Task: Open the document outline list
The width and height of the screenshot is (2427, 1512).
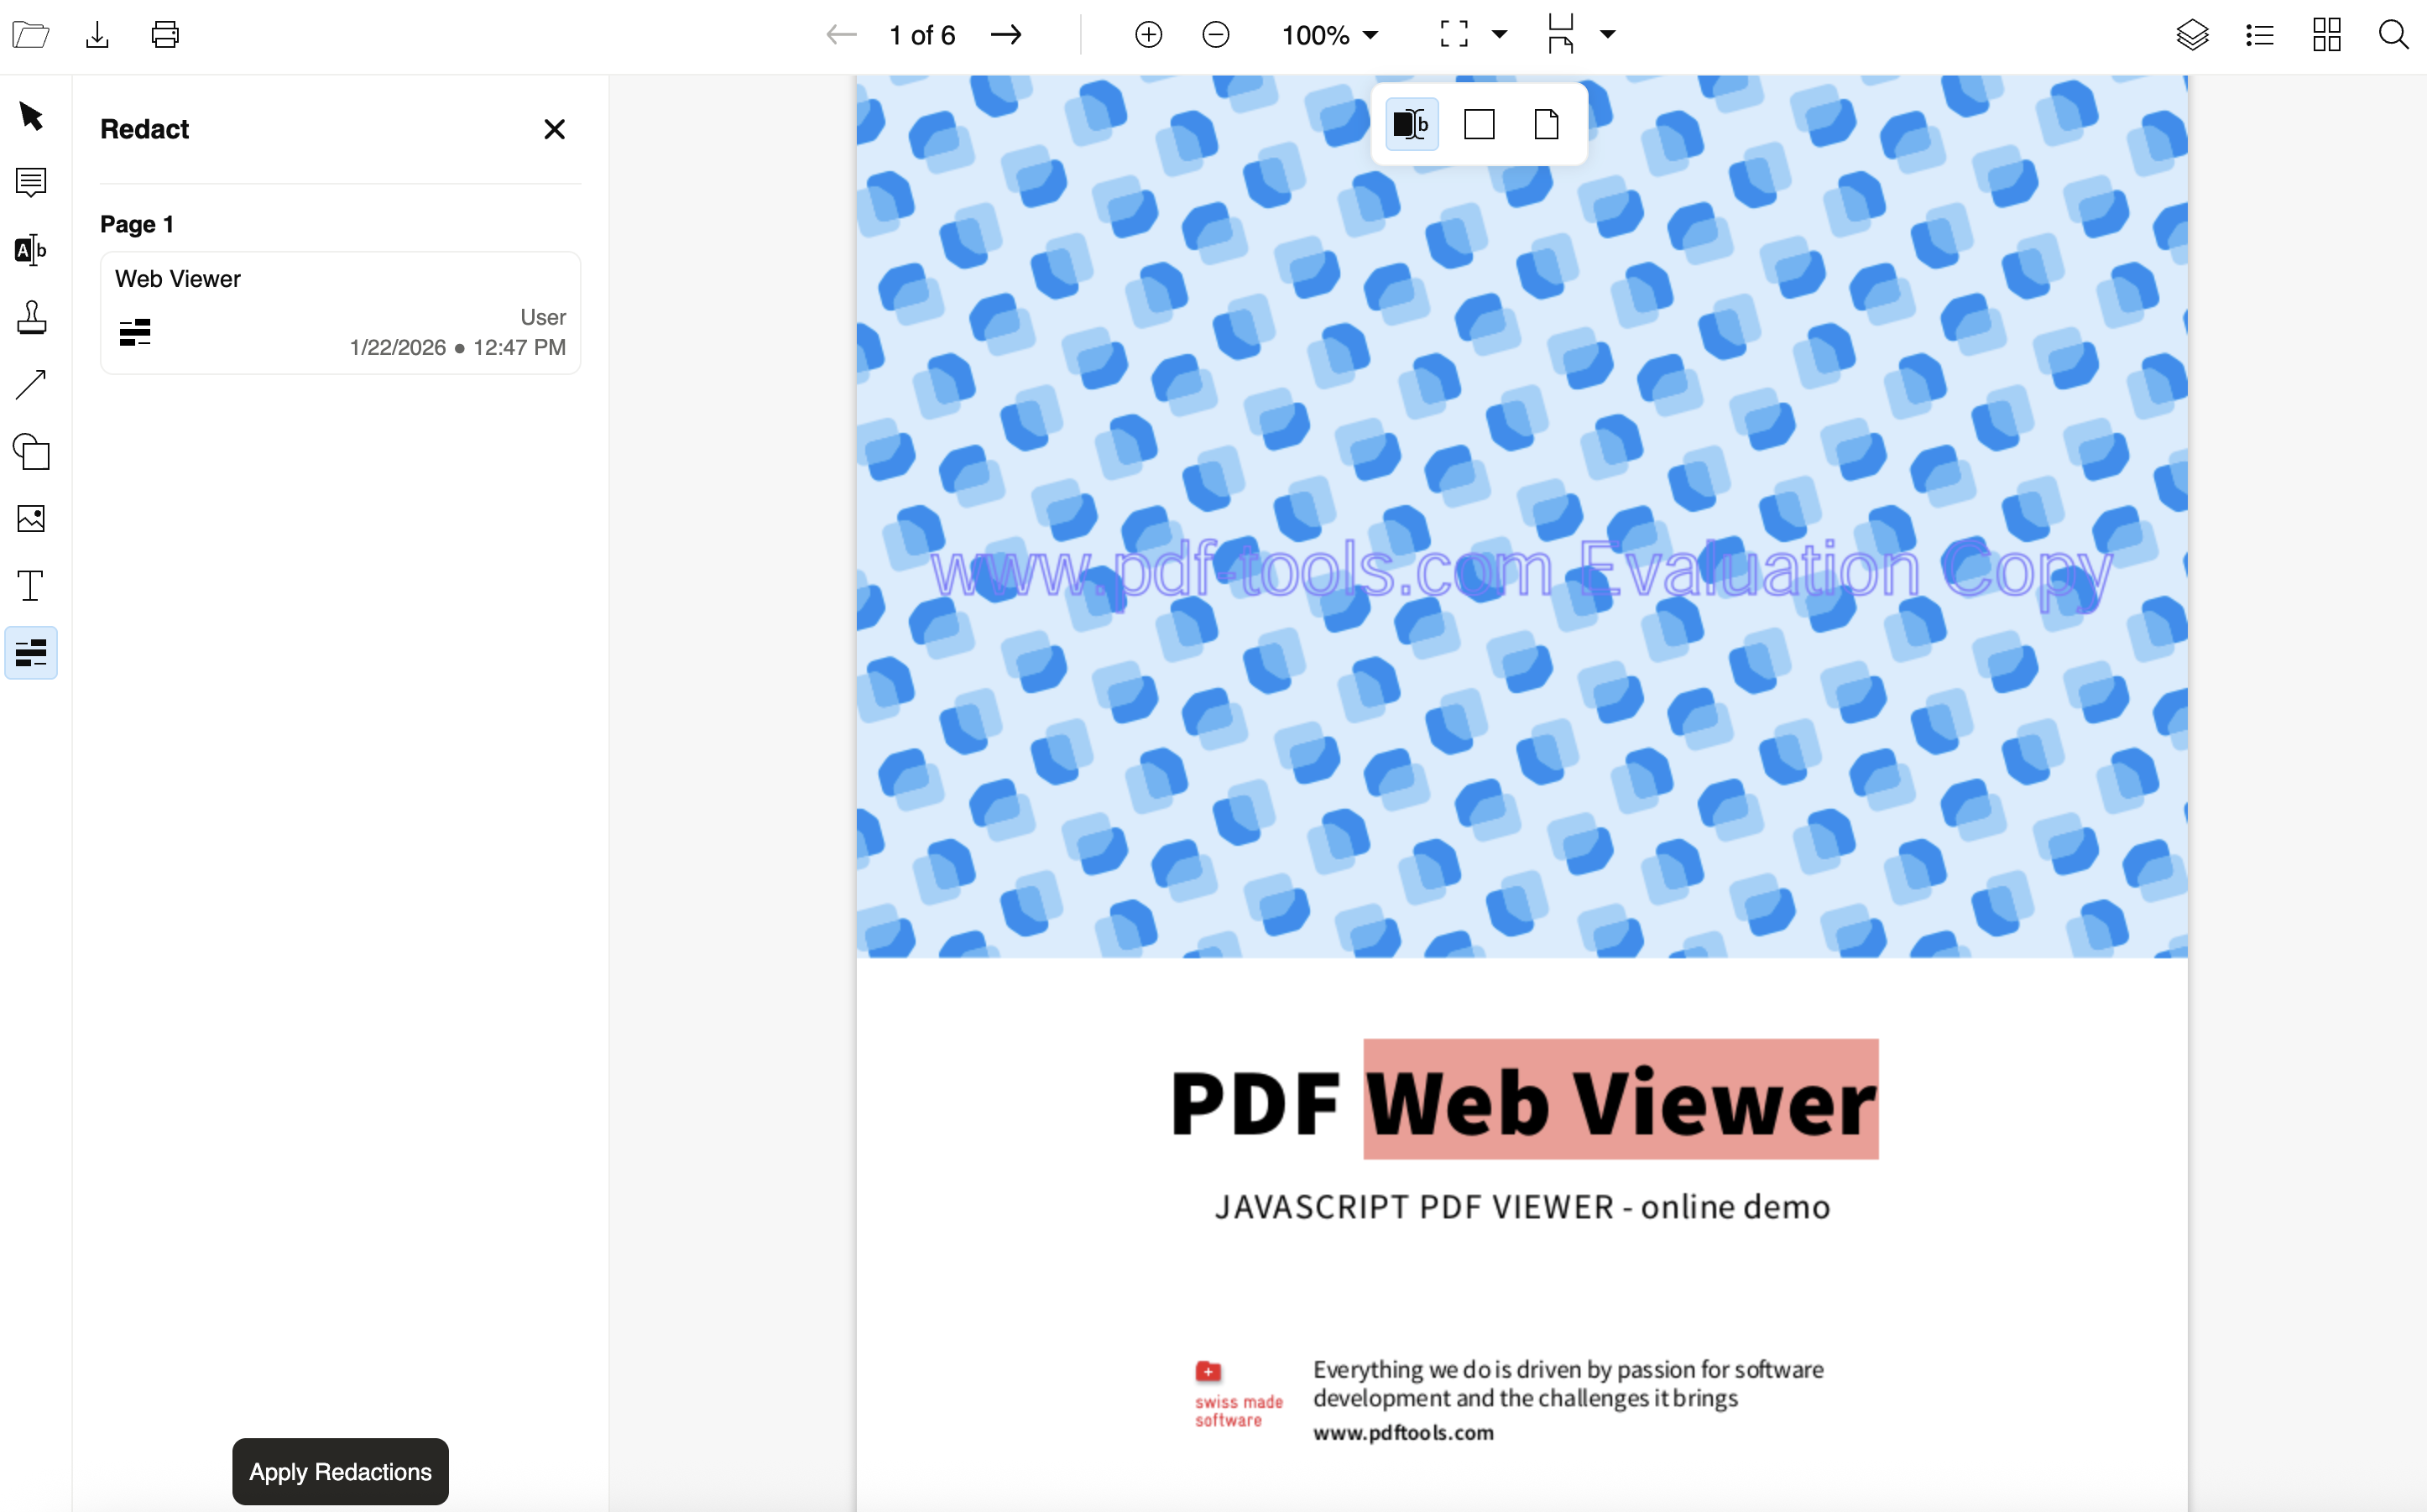Action: (2259, 34)
